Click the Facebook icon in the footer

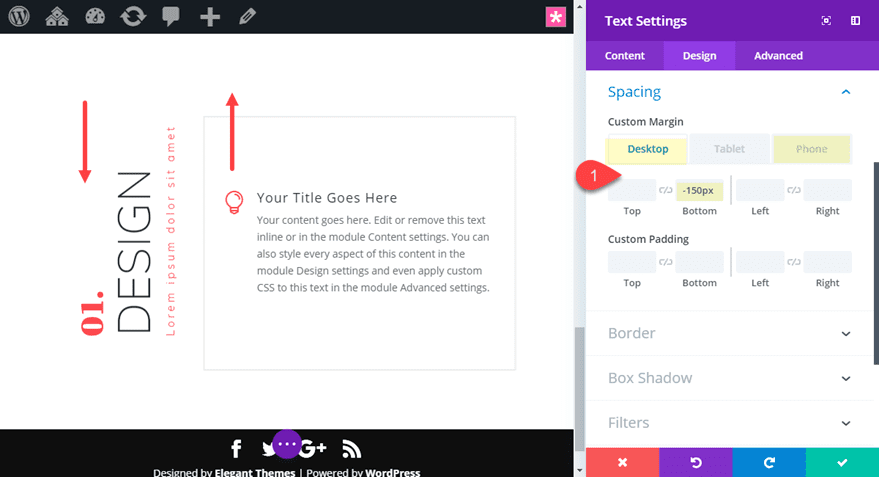click(x=236, y=449)
